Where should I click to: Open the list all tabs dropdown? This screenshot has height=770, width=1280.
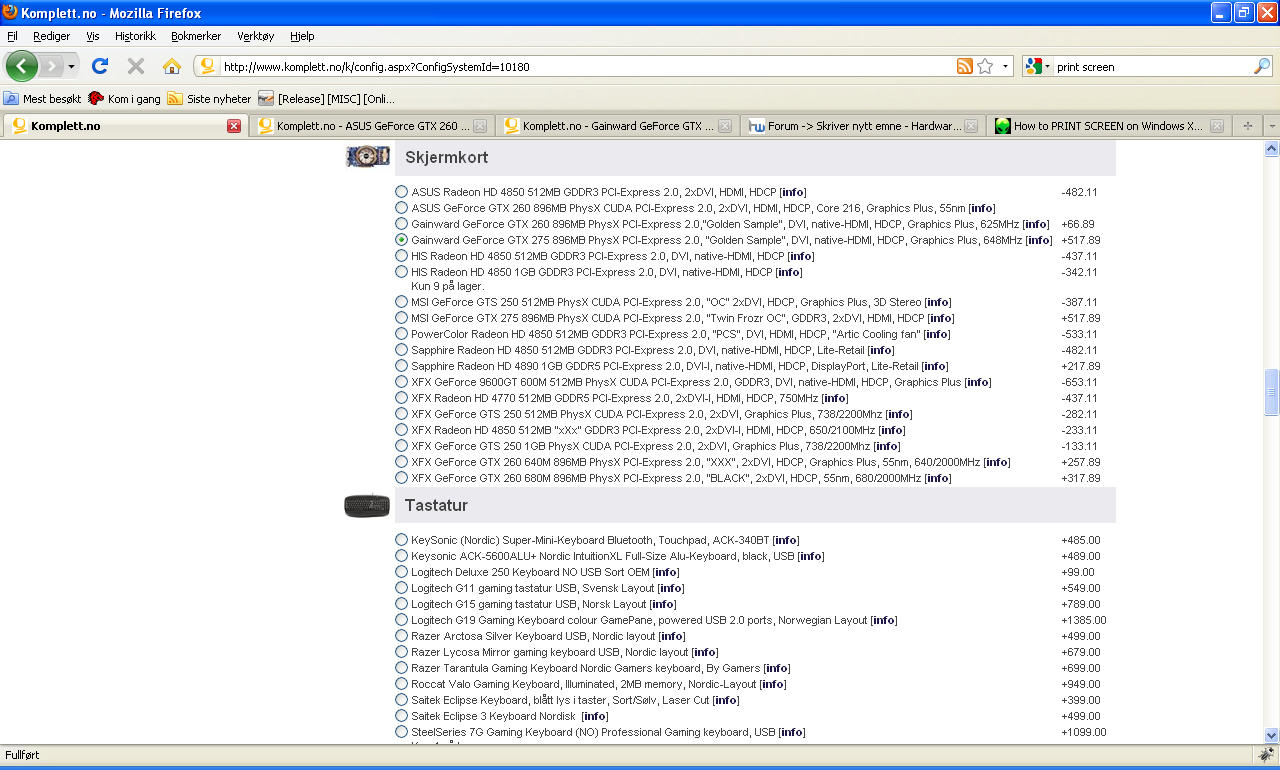[x=1271, y=126]
